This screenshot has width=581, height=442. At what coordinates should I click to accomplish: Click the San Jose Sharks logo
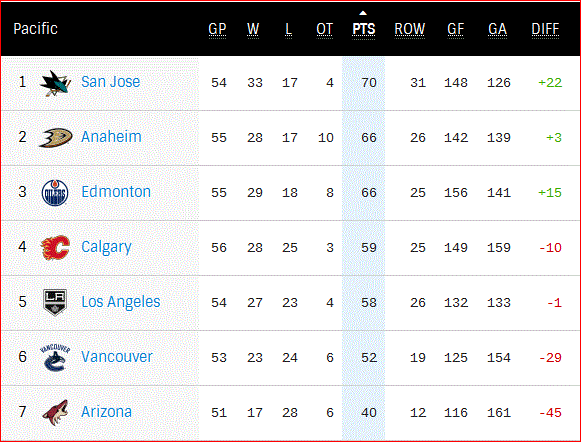(55, 83)
